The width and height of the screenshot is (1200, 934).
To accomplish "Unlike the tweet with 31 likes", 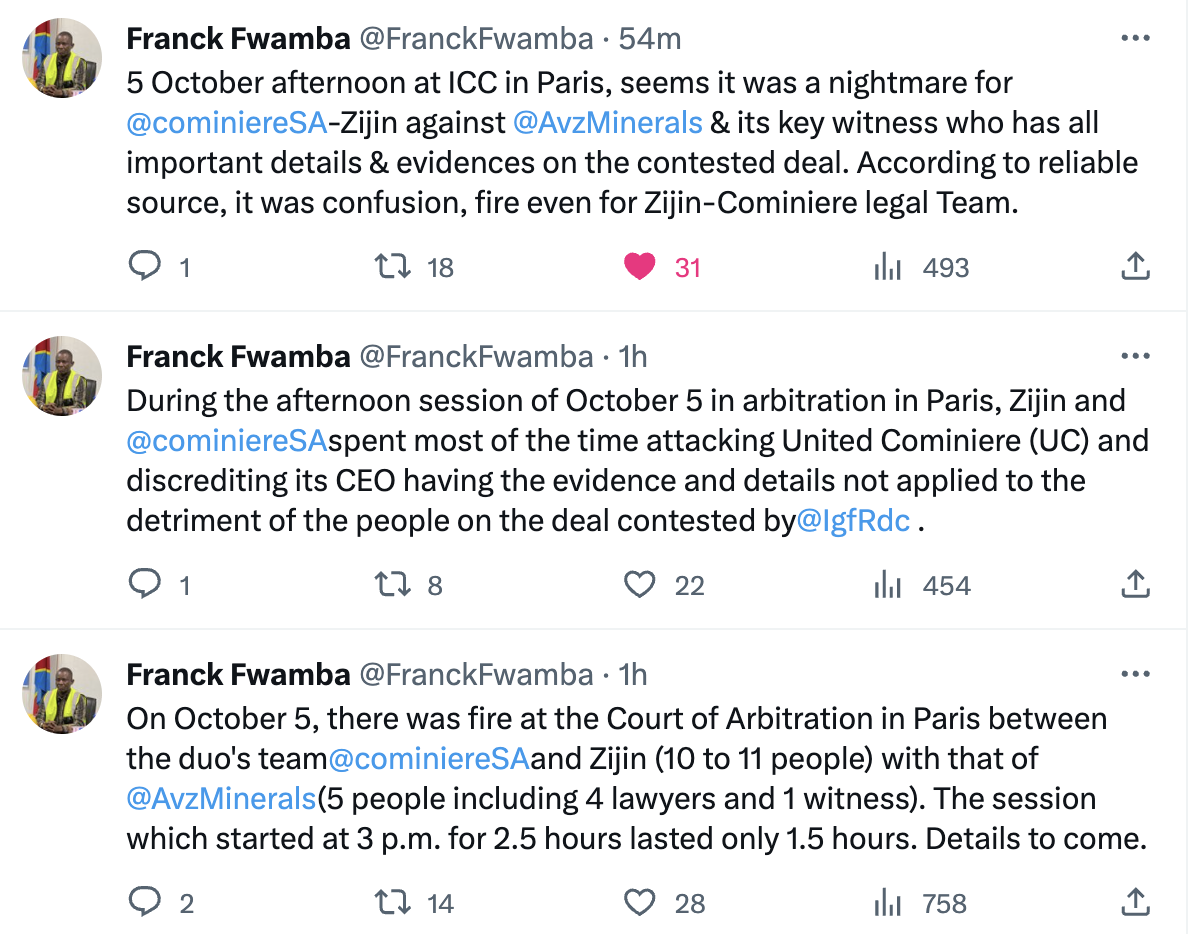I will pyautogui.click(x=640, y=266).
